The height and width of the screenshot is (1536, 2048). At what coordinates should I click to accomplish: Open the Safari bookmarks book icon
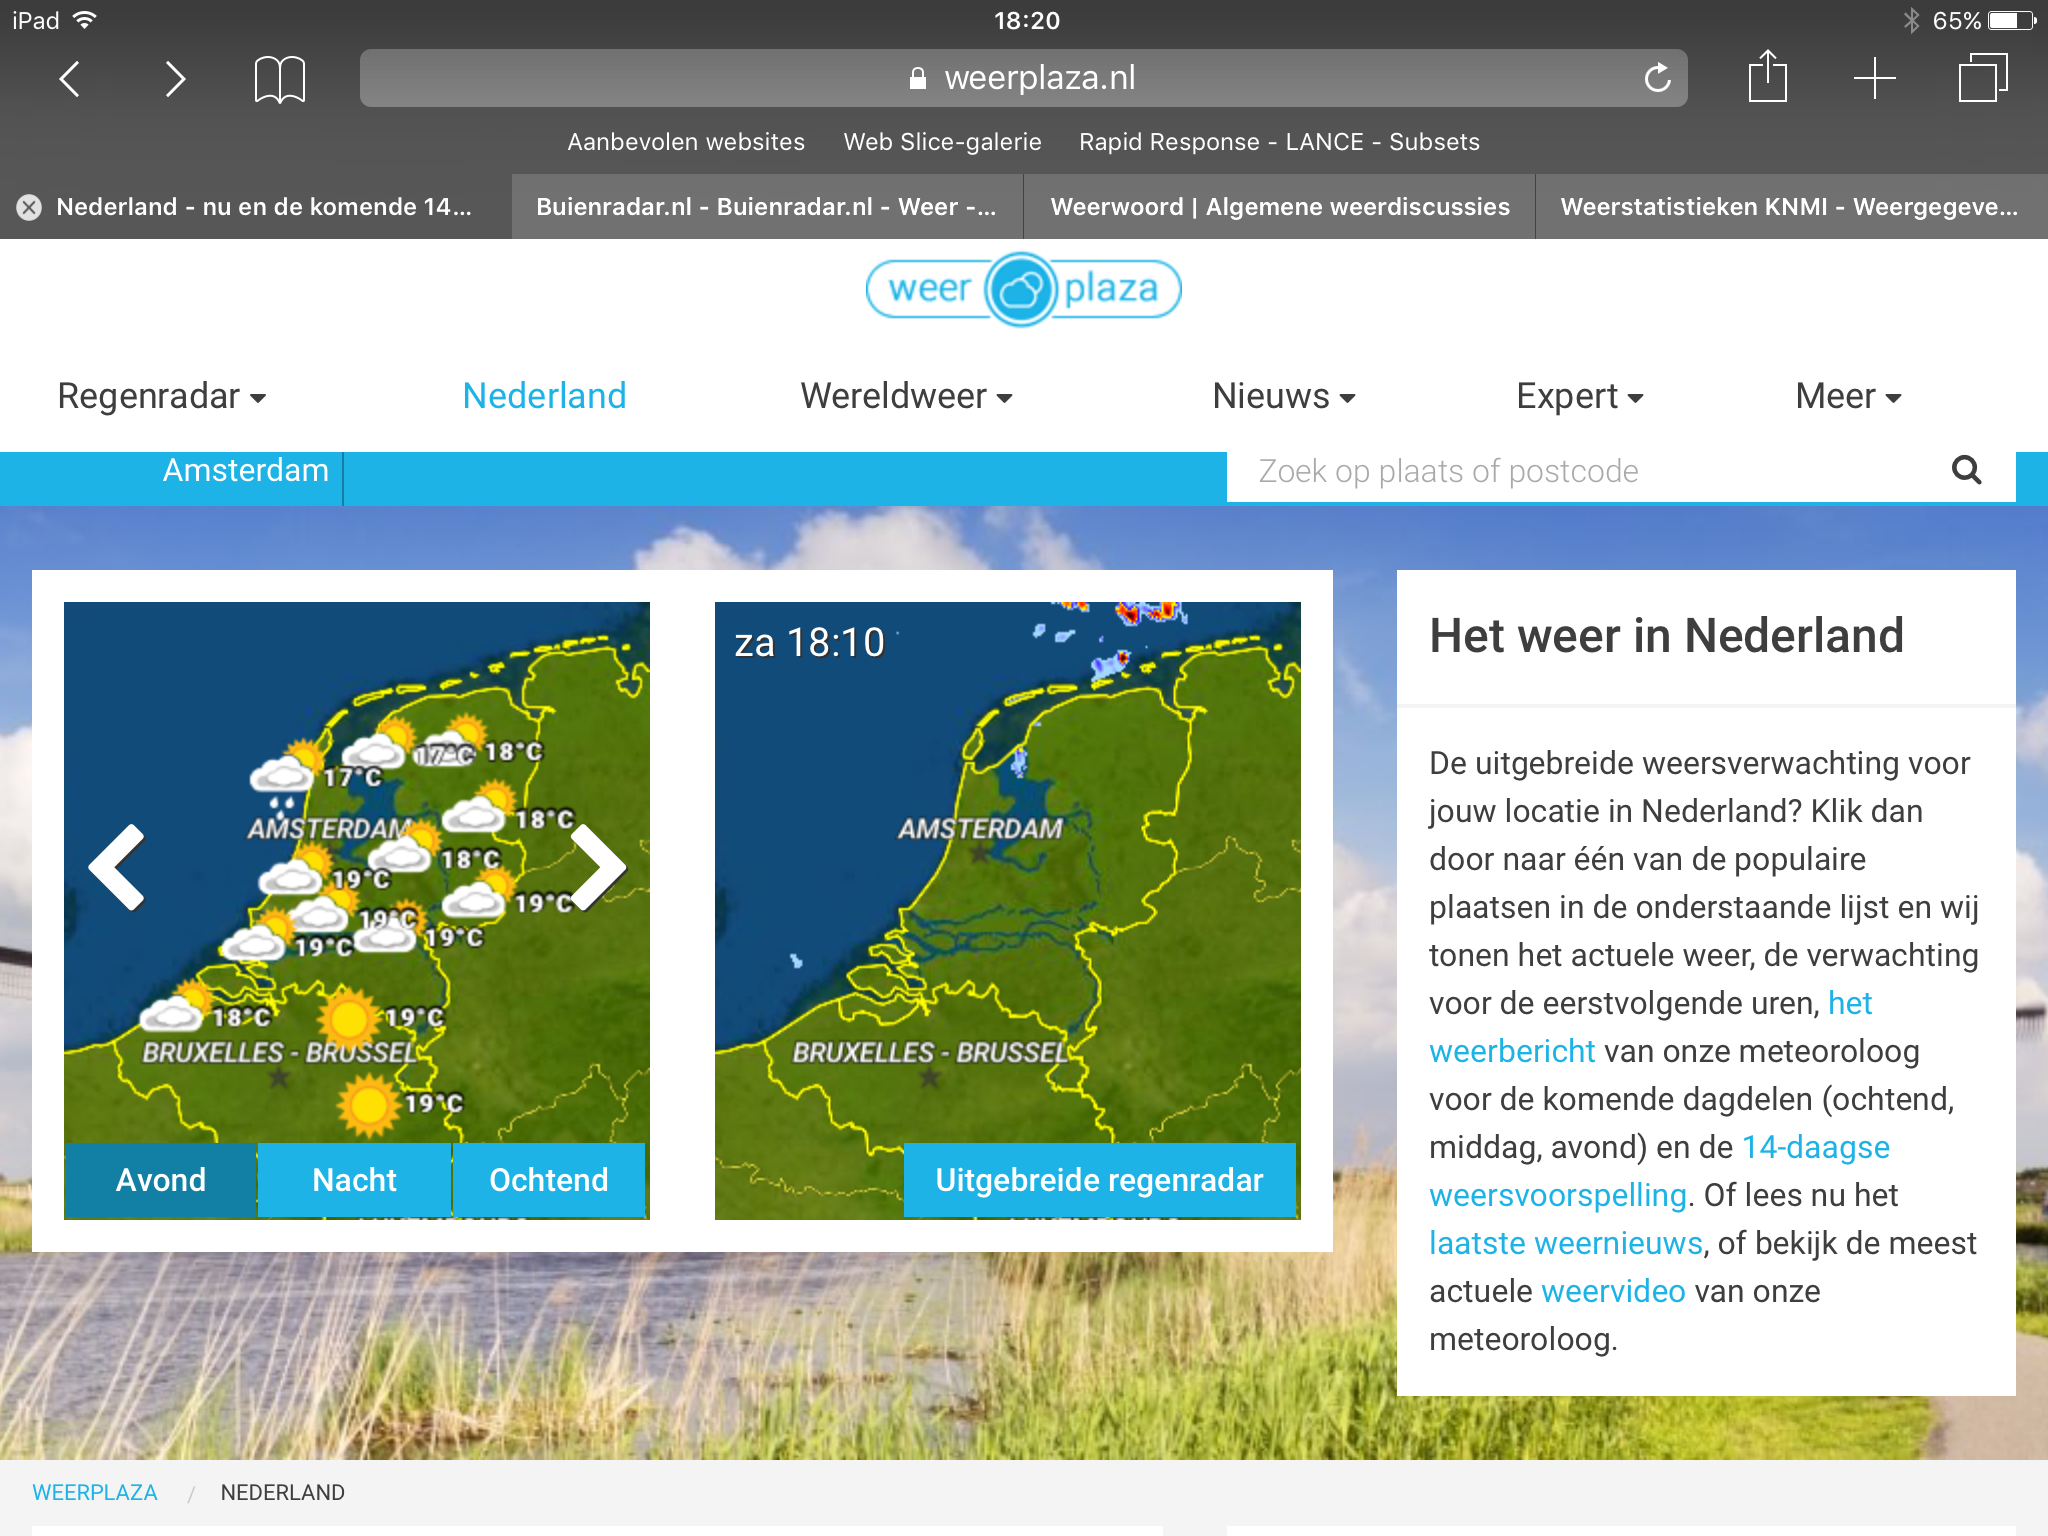coord(280,79)
